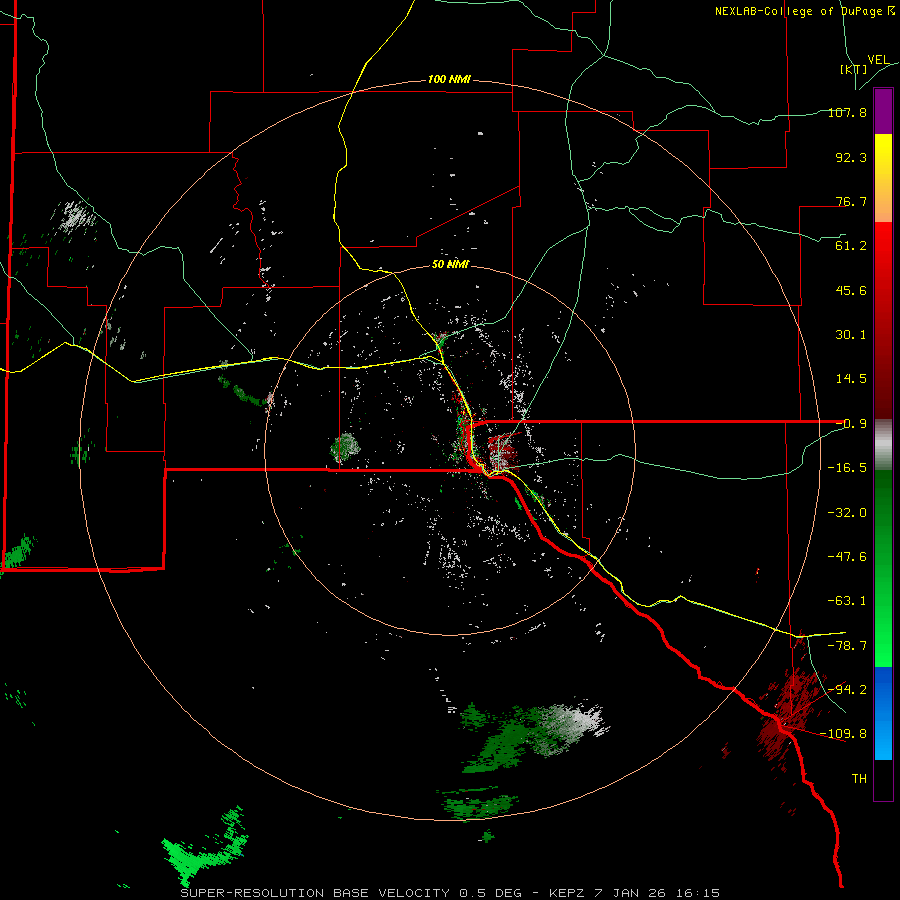Pick the blue color bar segment
Screen dimensions: 900x900
click(883, 713)
